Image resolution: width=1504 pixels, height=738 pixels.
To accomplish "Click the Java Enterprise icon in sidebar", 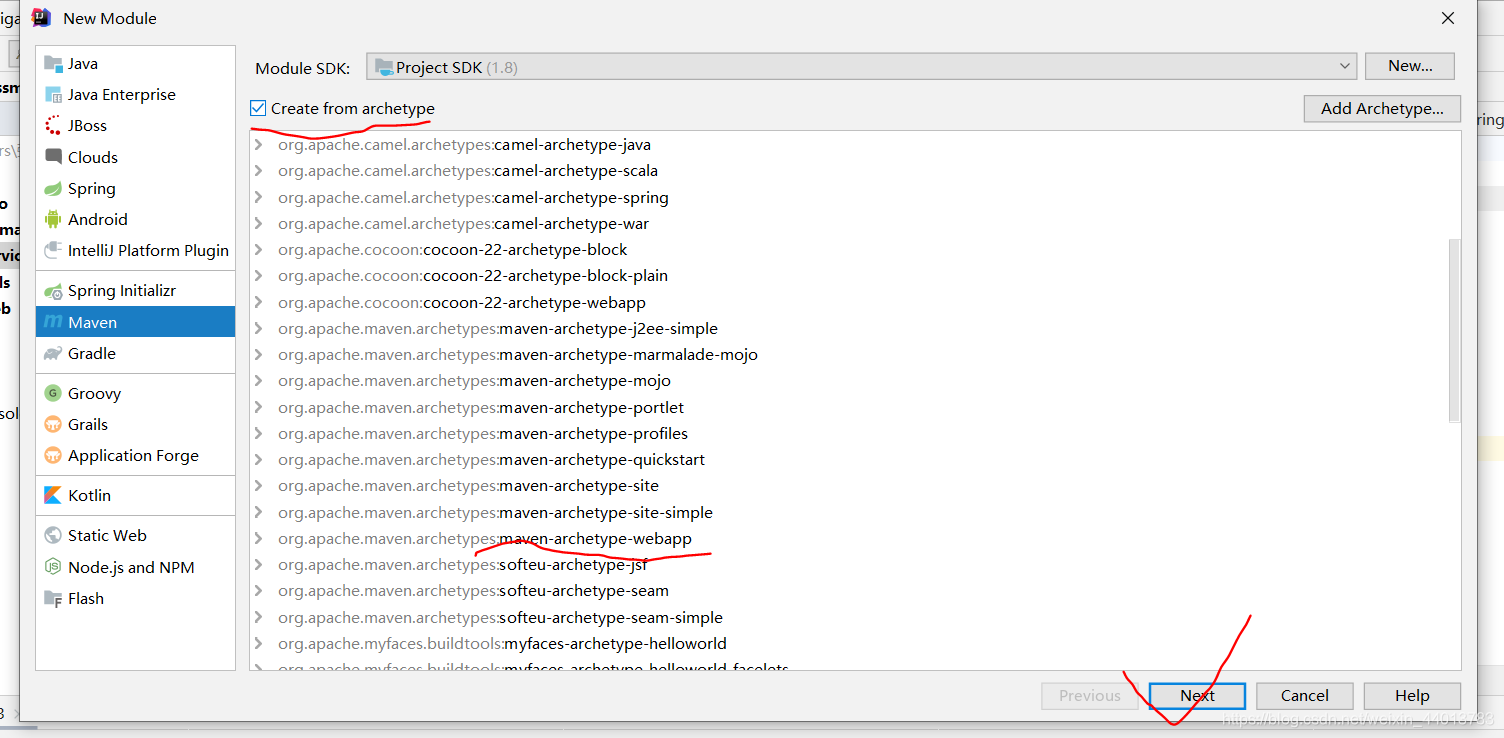I will click(x=53, y=94).
